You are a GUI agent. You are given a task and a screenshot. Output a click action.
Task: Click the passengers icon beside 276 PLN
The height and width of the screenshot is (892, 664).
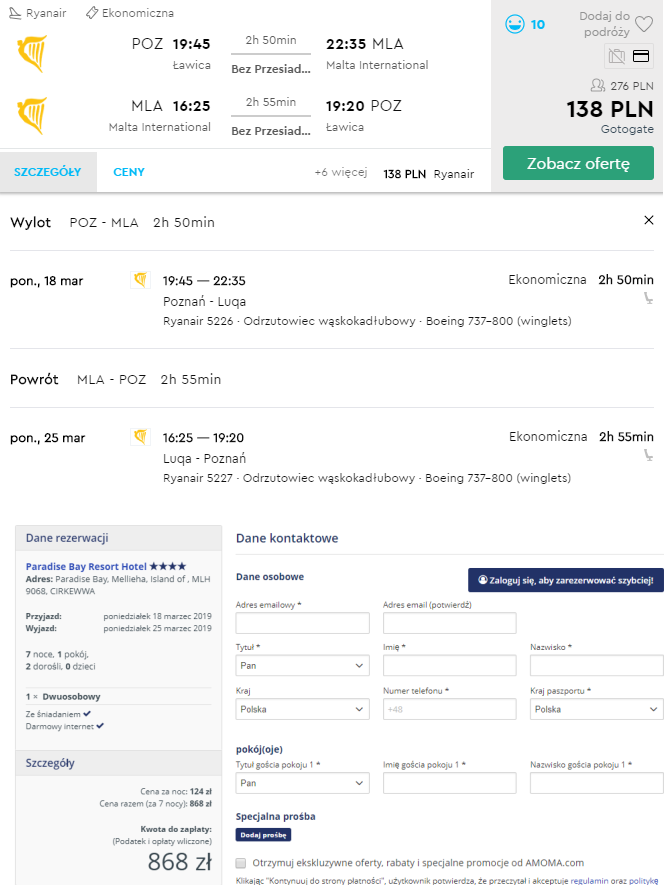[598, 85]
